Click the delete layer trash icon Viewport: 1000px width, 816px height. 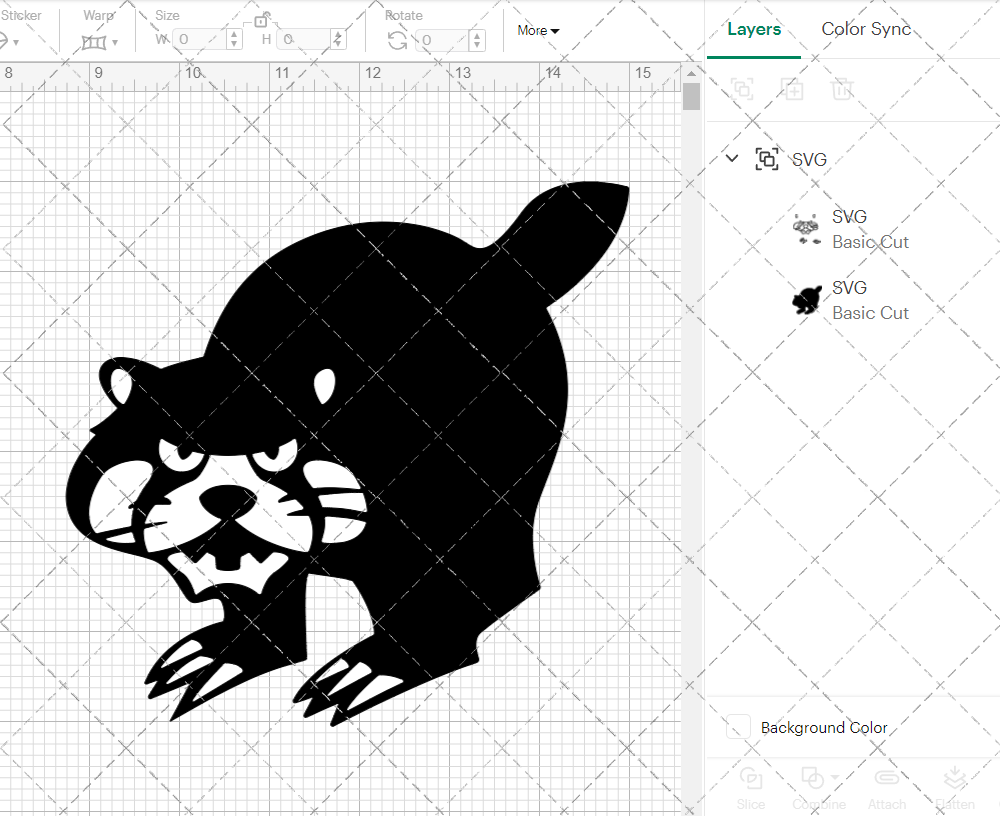click(843, 89)
